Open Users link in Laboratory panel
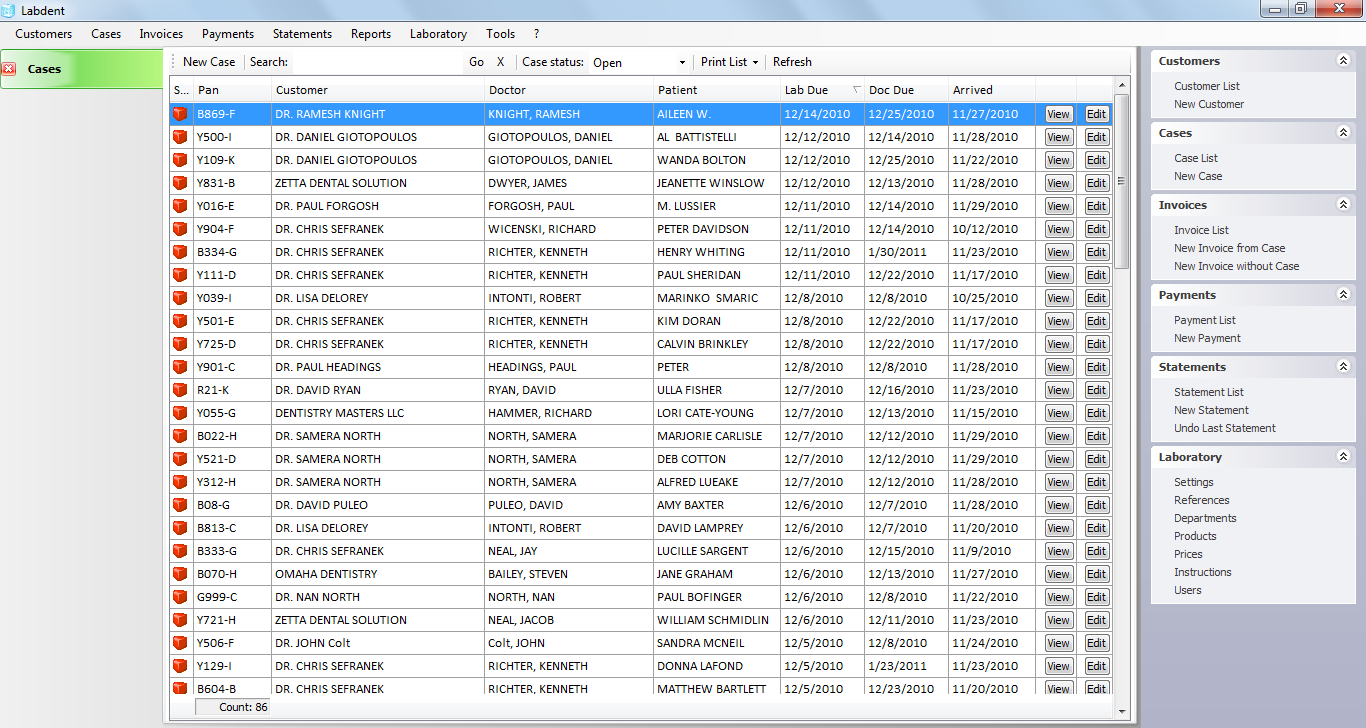Viewport: 1366px width, 728px height. [x=1188, y=590]
